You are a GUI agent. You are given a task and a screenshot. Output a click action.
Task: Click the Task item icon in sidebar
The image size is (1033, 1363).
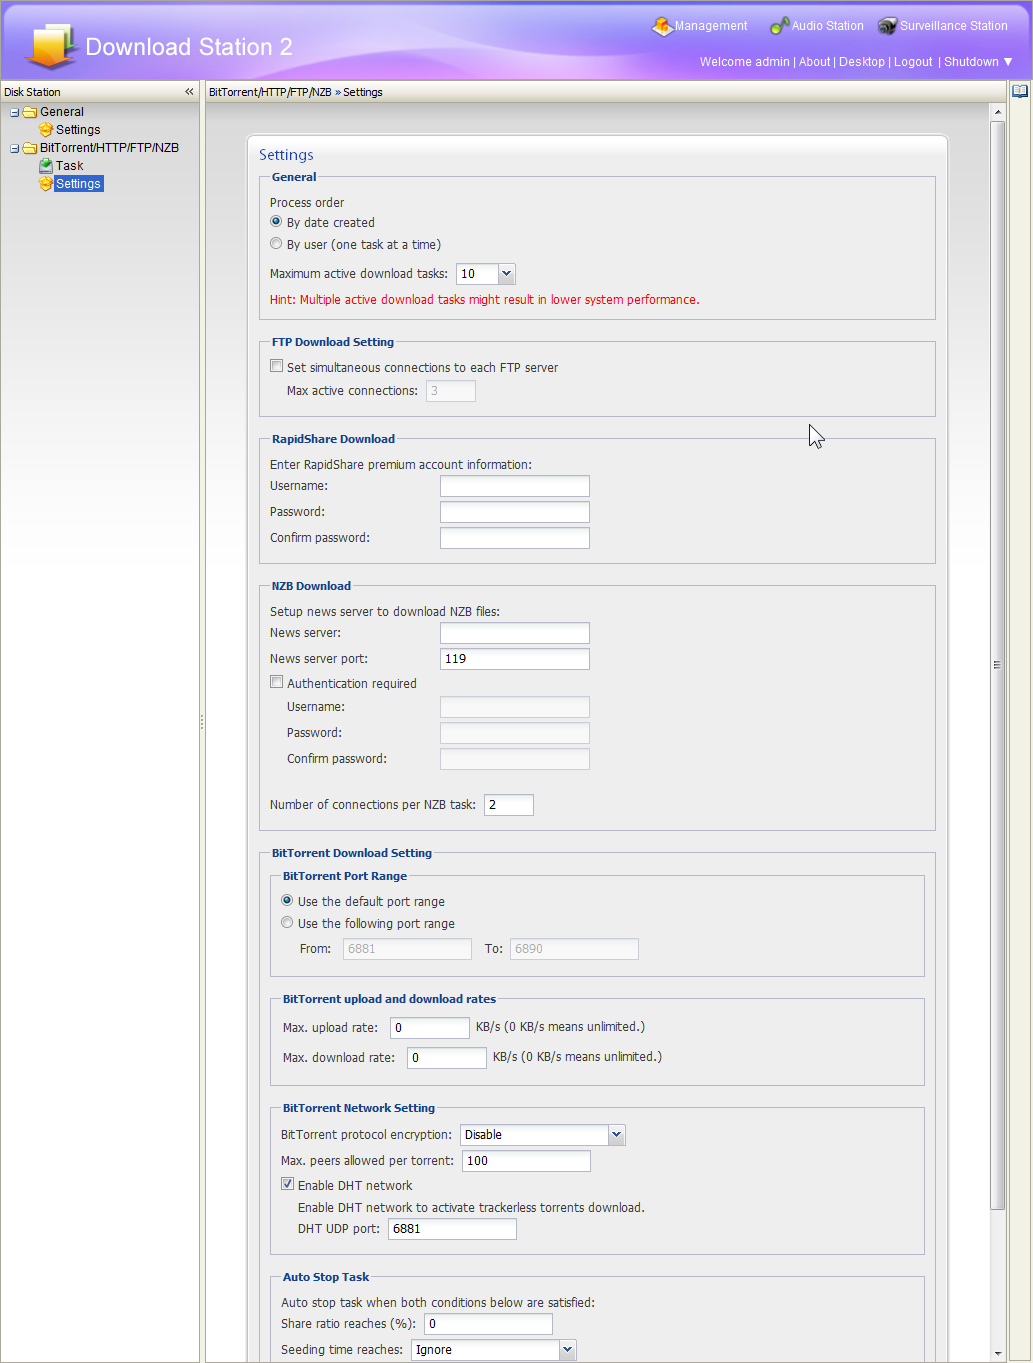(x=46, y=166)
